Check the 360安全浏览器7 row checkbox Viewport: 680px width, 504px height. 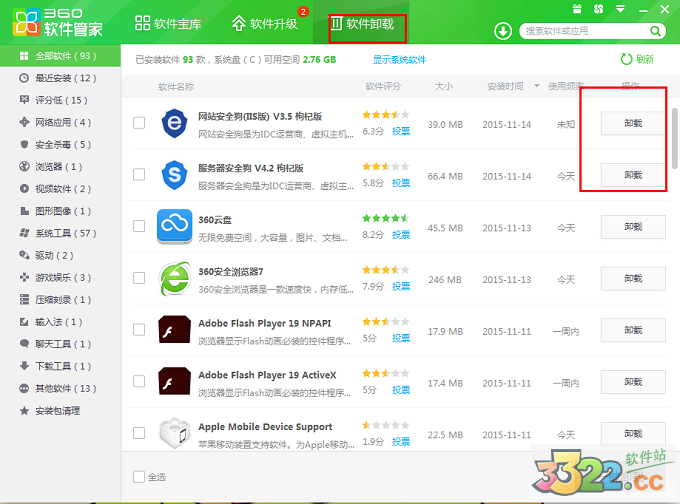point(139,278)
